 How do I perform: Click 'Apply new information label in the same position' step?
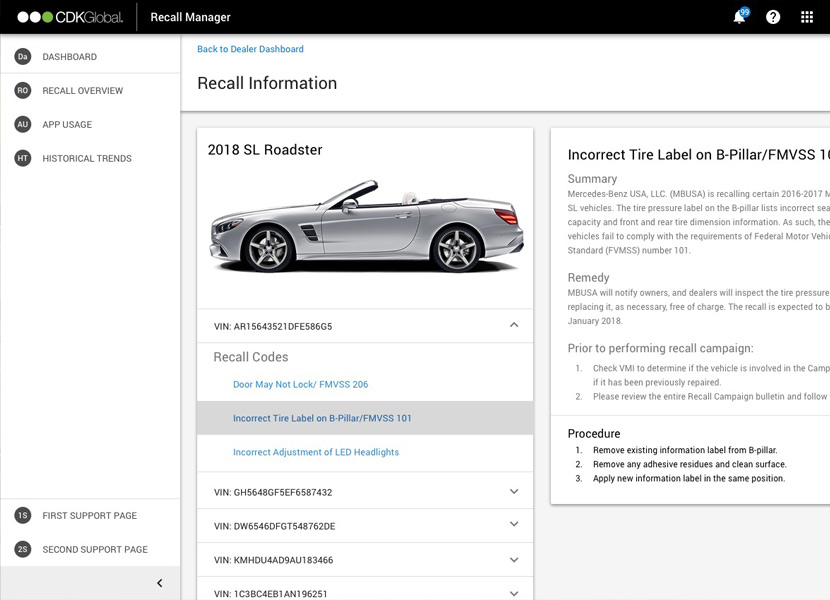[689, 479]
